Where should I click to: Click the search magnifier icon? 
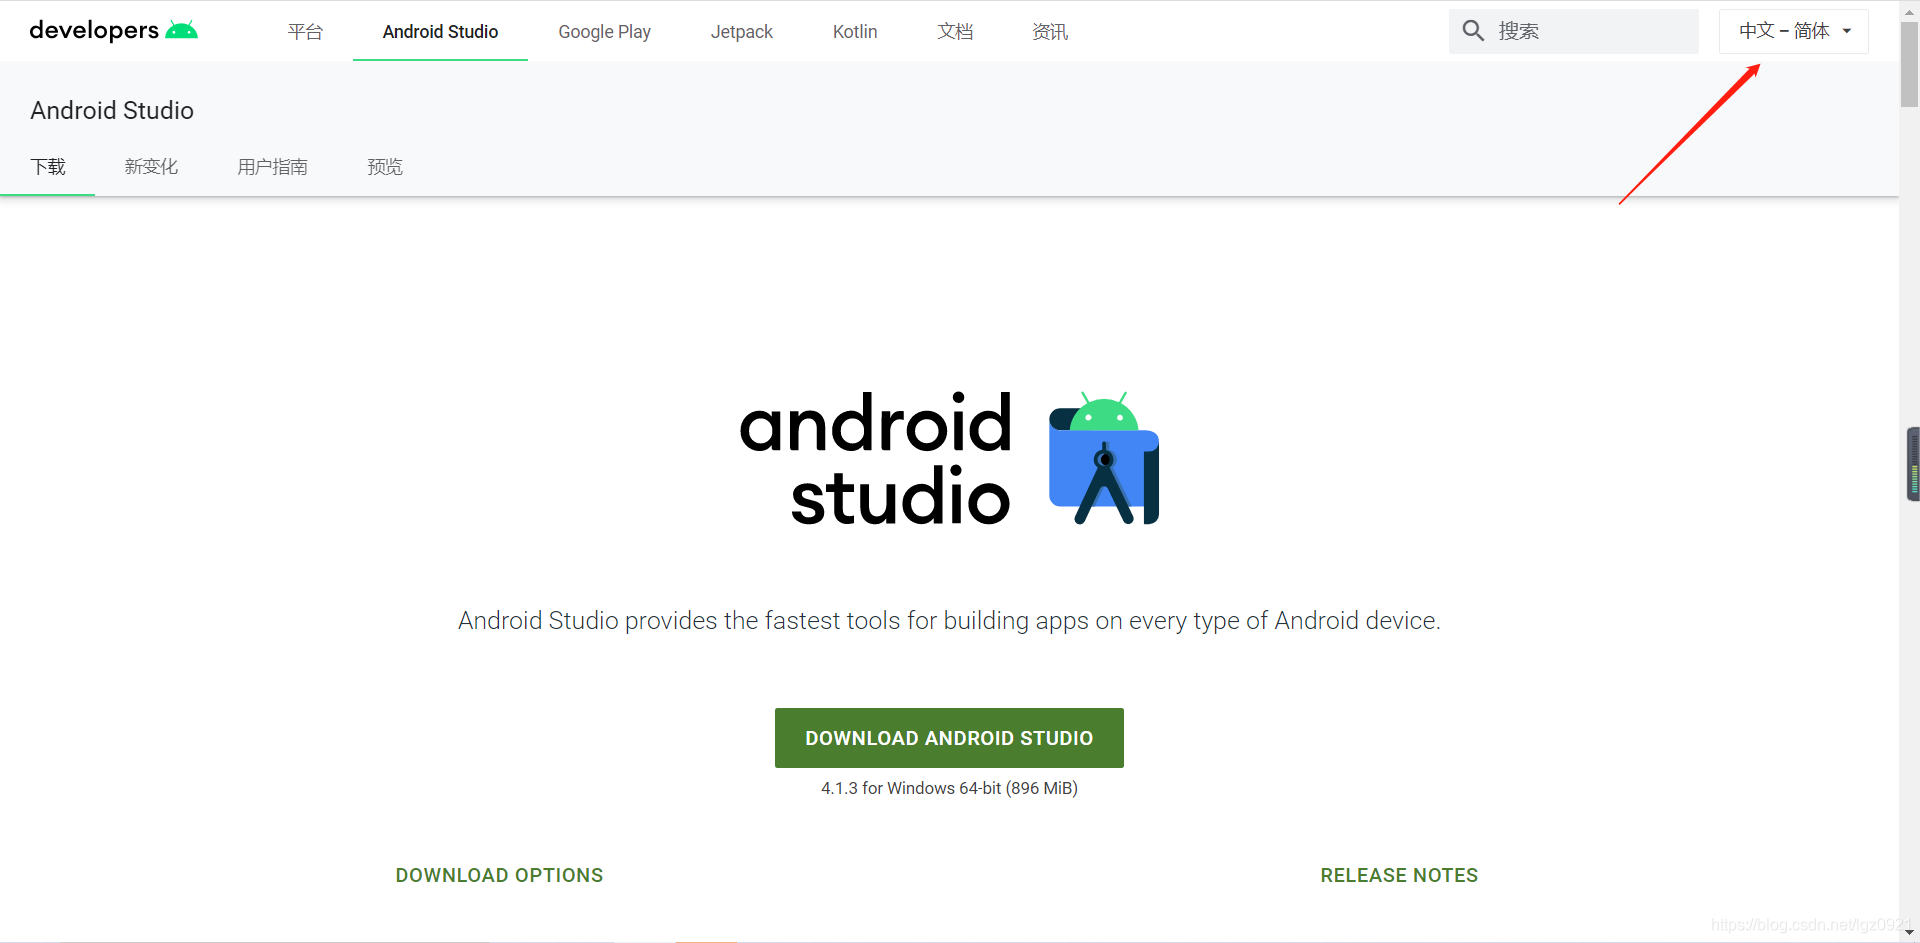tap(1473, 31)
